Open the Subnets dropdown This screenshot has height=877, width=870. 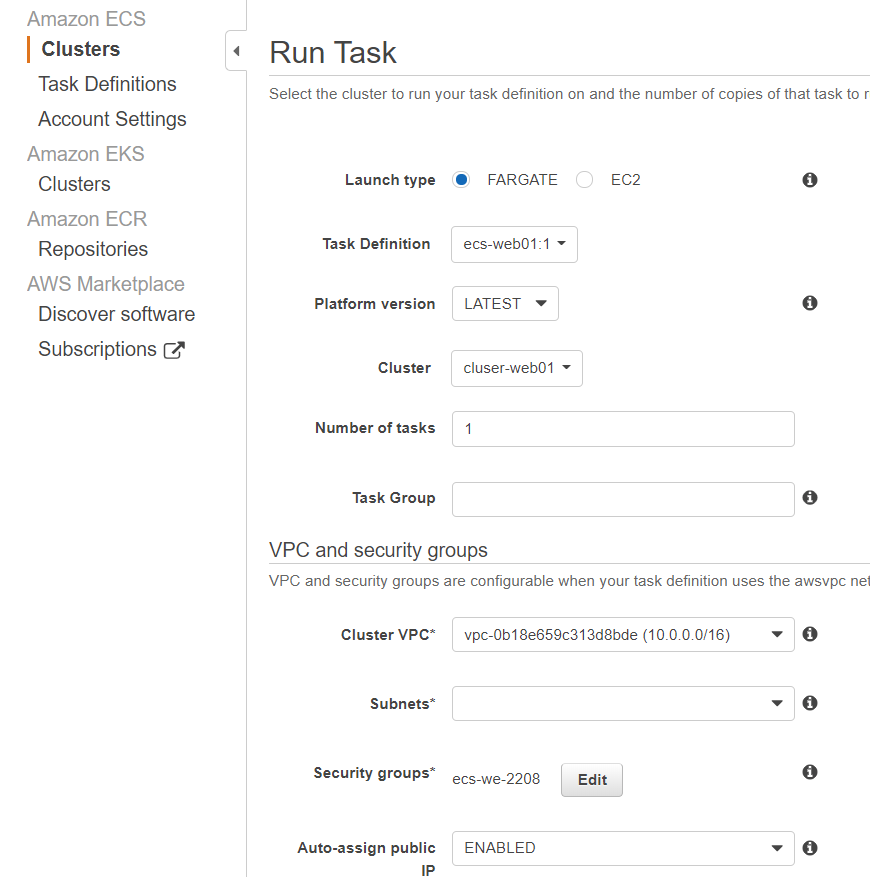[x=623, y=704]
